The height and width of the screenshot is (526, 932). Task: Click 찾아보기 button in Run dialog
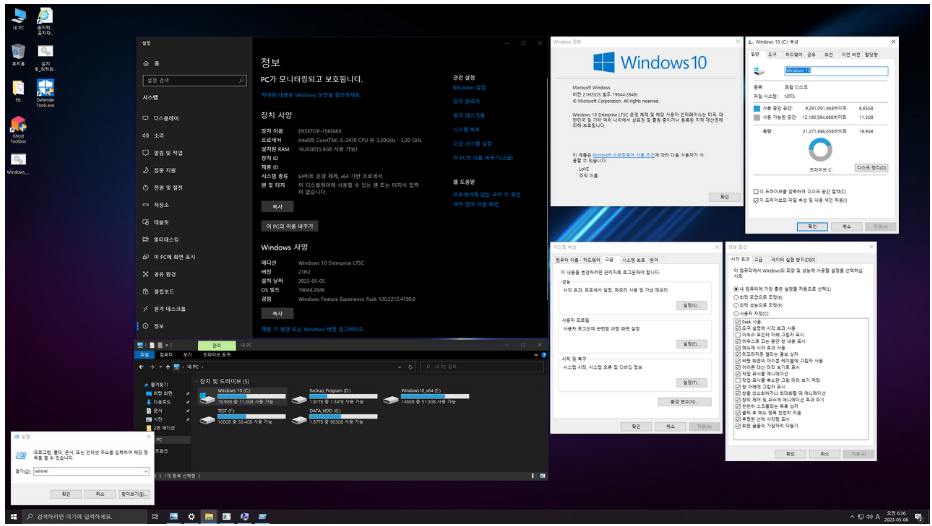(x=133, y=494)
